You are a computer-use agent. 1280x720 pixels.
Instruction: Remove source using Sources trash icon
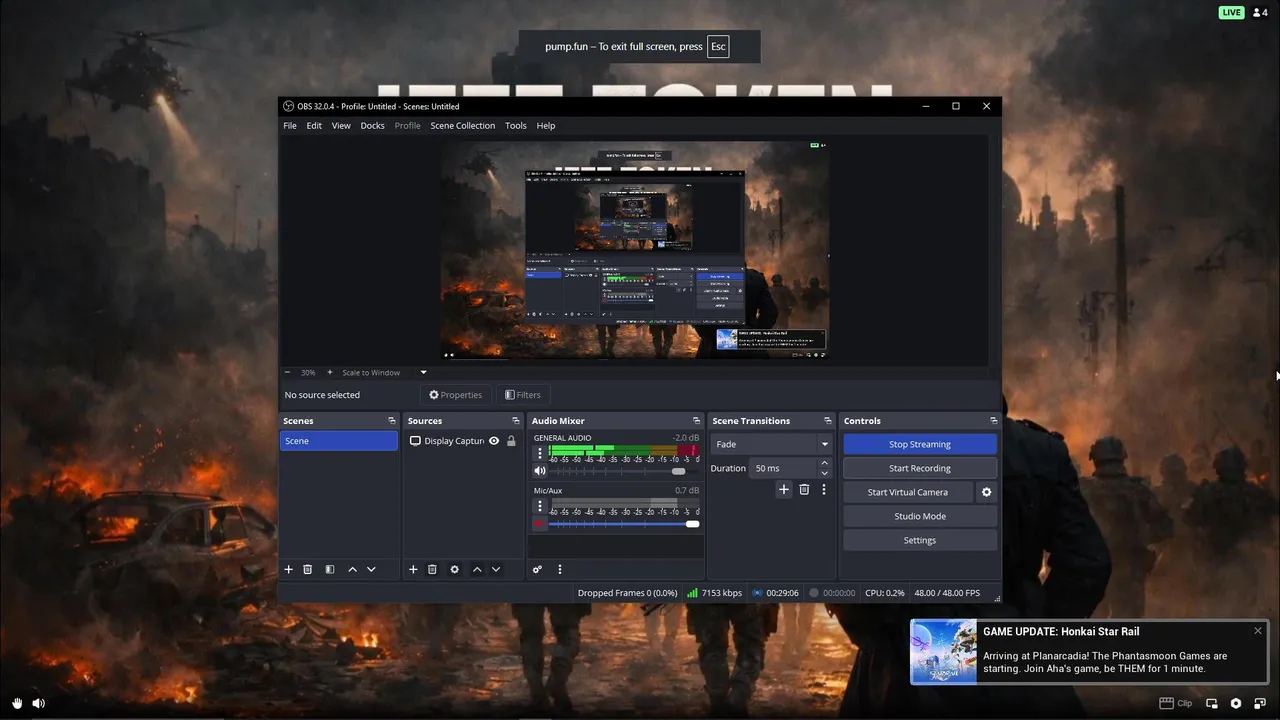coord(432,569)
